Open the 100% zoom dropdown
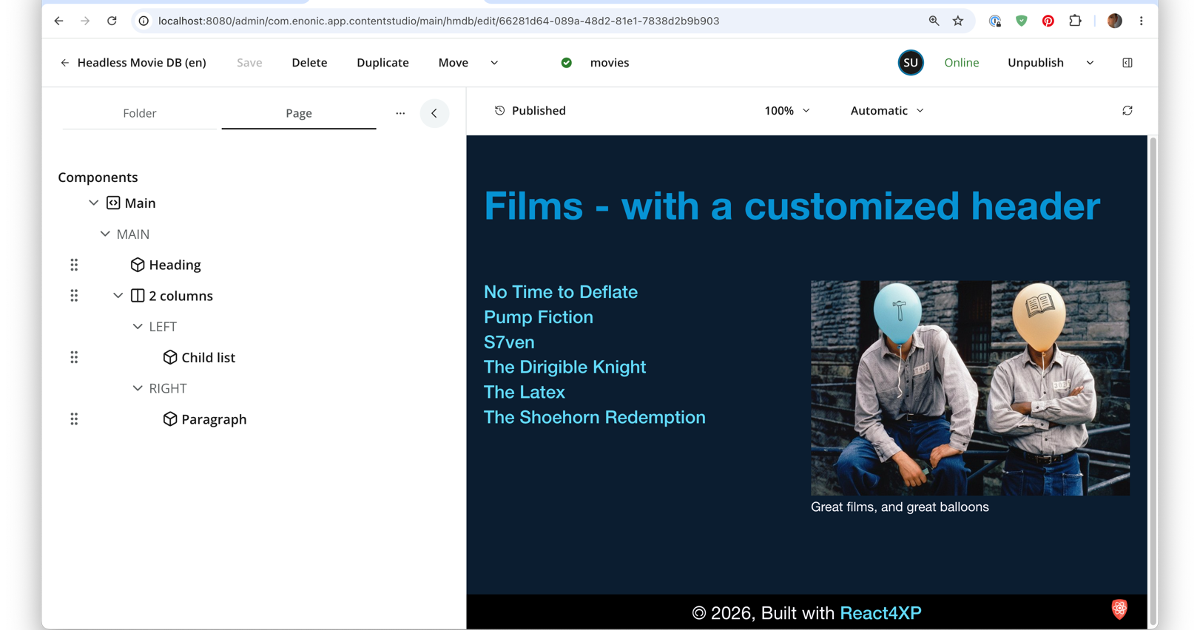This screenshot has height=630, width=1200. coord(787,111)
